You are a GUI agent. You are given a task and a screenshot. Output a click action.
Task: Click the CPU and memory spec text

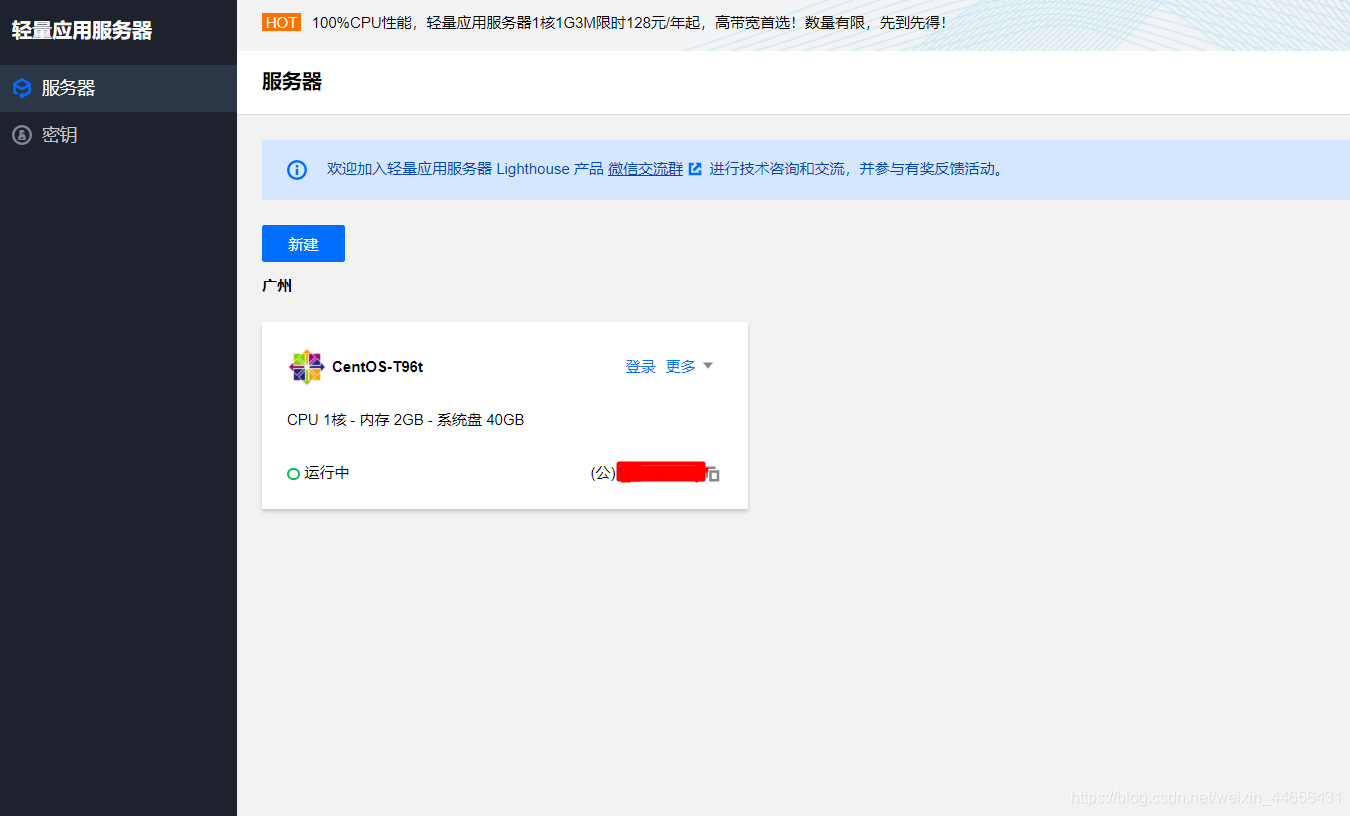click(x=405, y=419)
